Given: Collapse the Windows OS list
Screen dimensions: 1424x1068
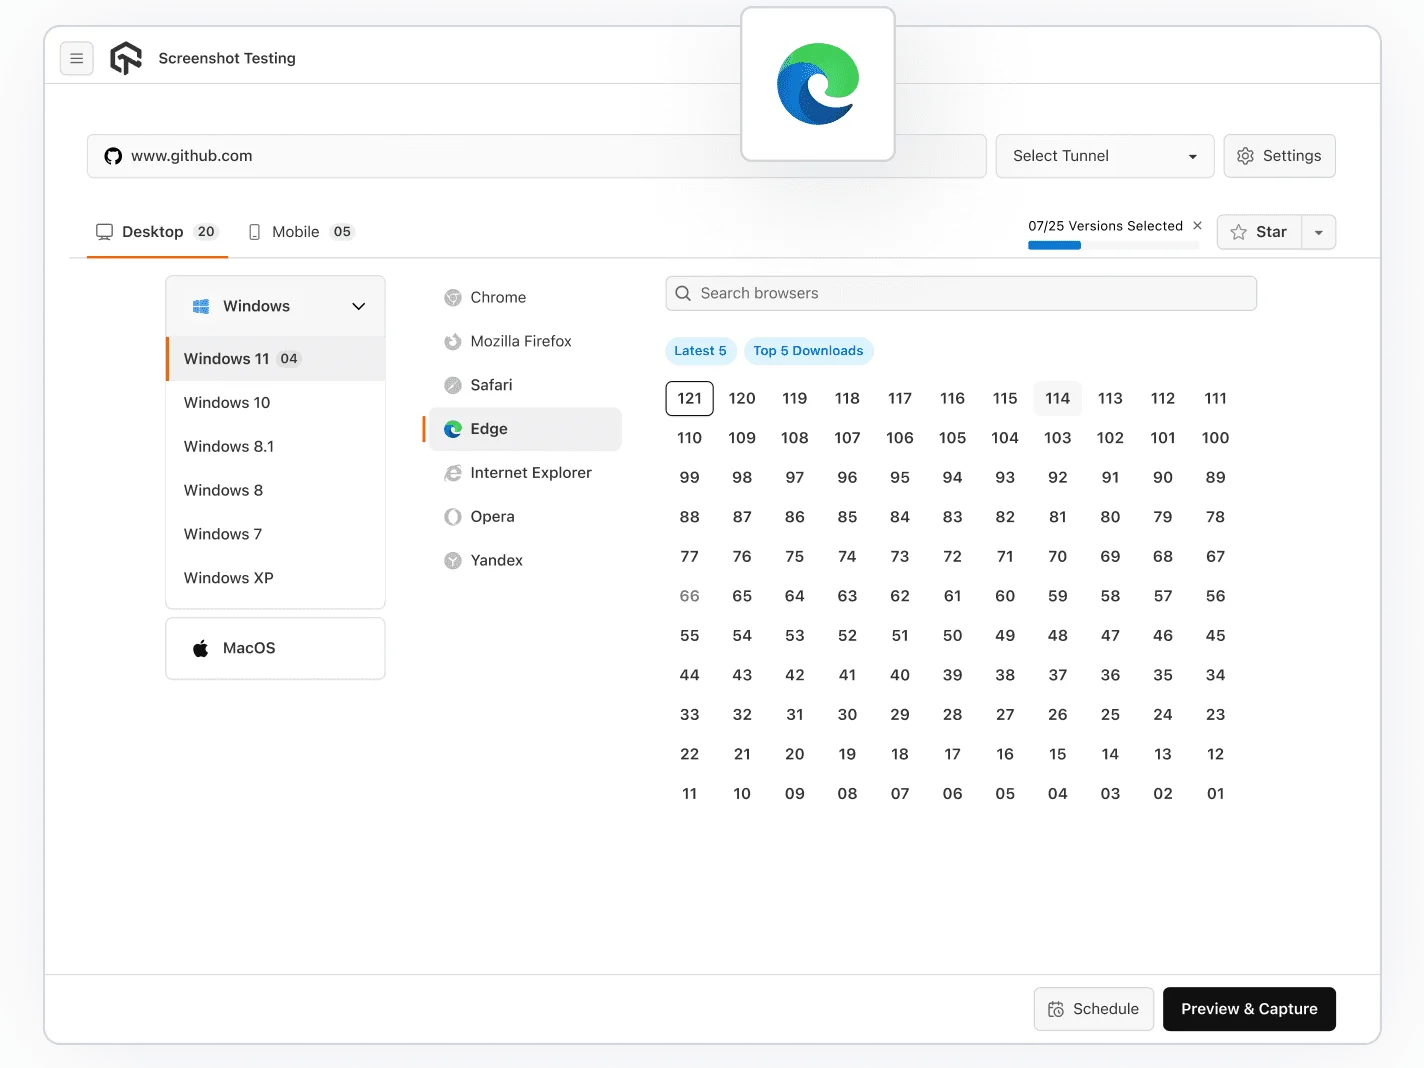Looking at the screenshot, I should [358, 307].
